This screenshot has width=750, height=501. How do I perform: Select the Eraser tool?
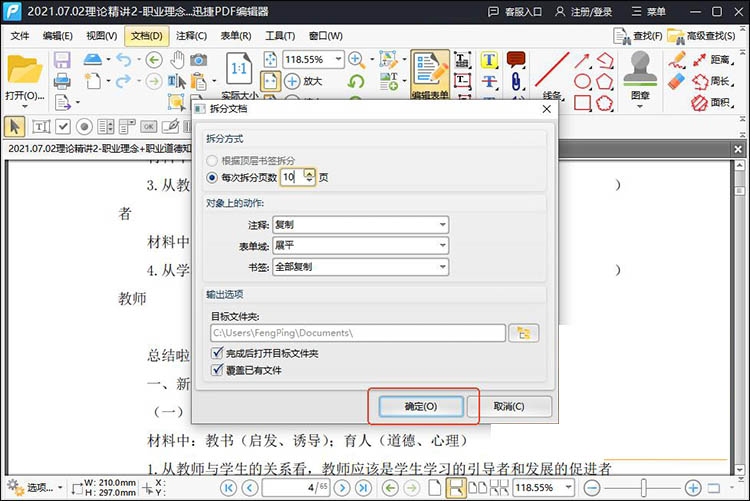[x=677, y=81]
